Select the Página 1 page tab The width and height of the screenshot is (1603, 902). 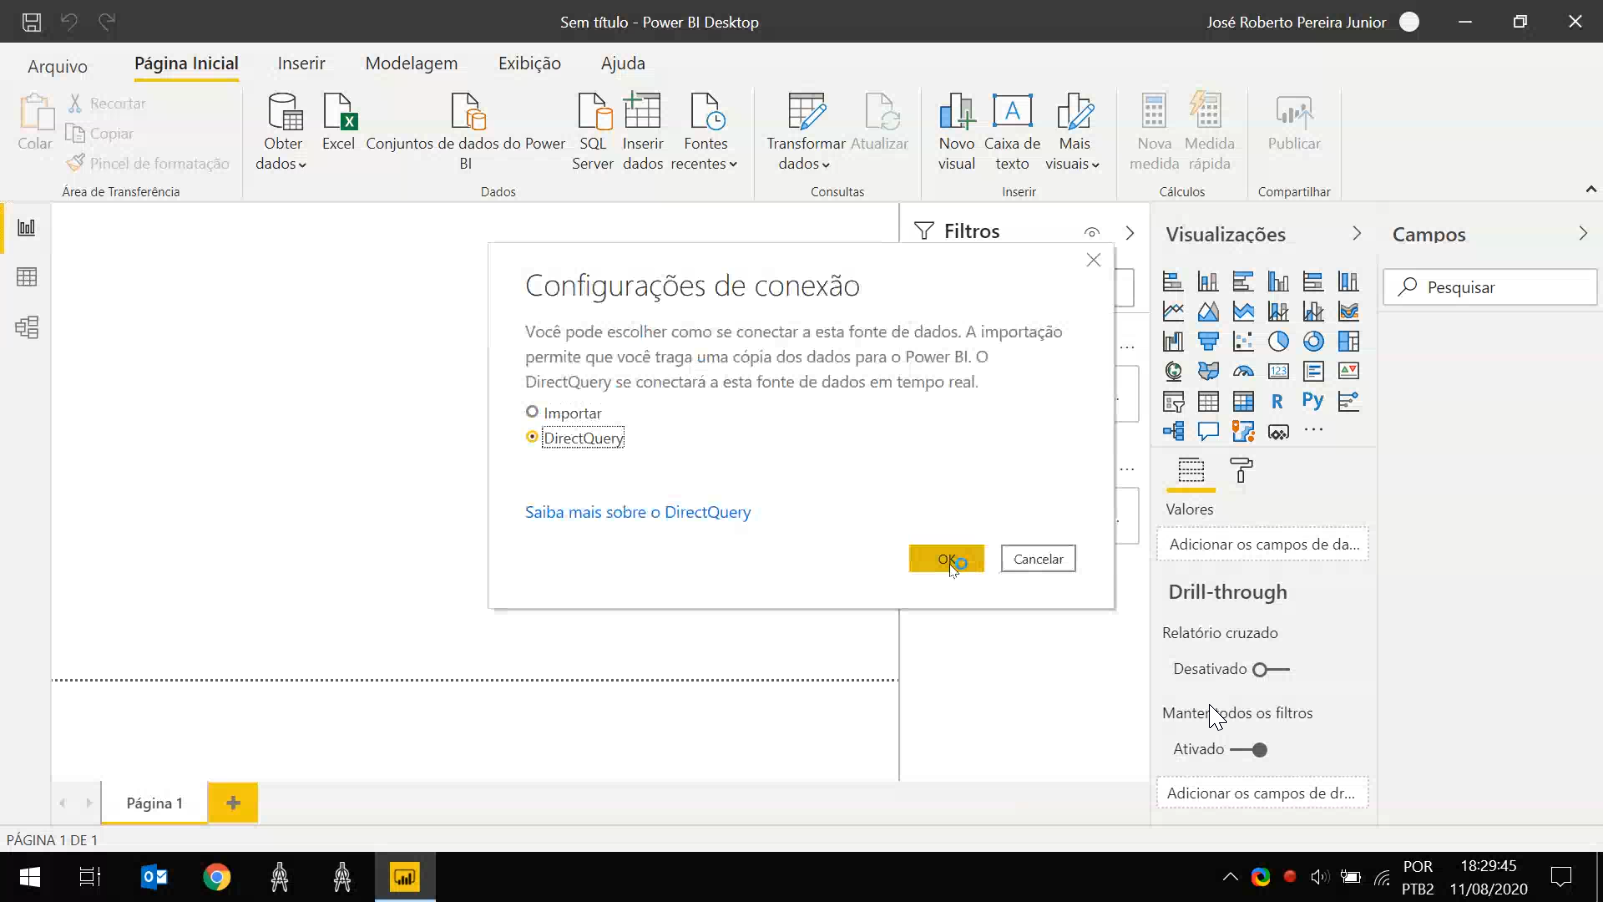point(154,803)
